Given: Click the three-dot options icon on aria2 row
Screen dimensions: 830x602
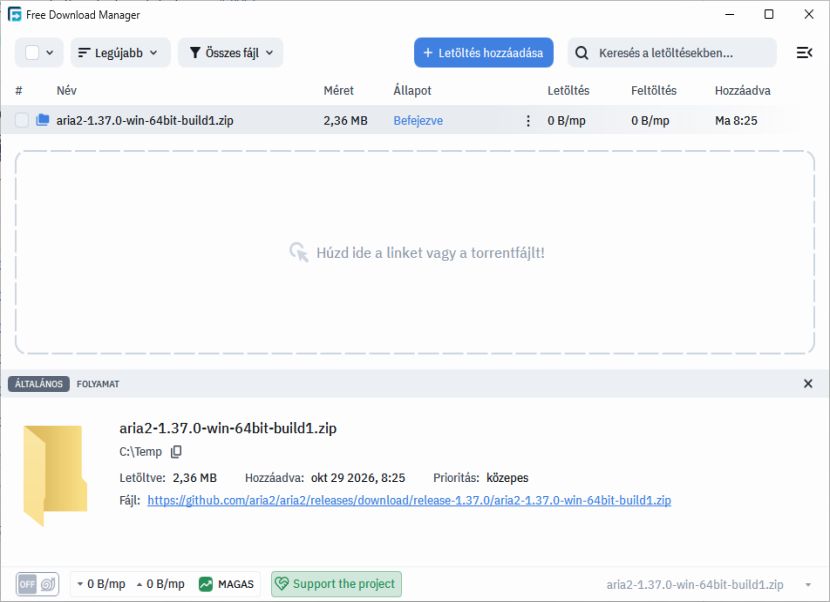Looking at the screenshot, I should 528,121.
